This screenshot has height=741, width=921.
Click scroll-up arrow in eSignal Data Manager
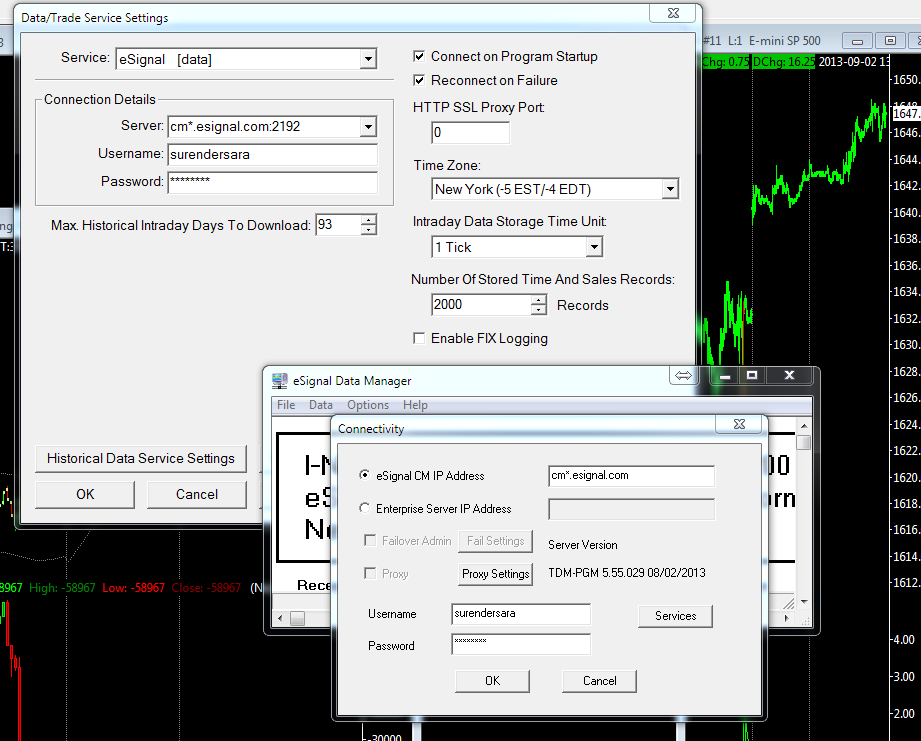pyautogui.click(x=804, y=426)
